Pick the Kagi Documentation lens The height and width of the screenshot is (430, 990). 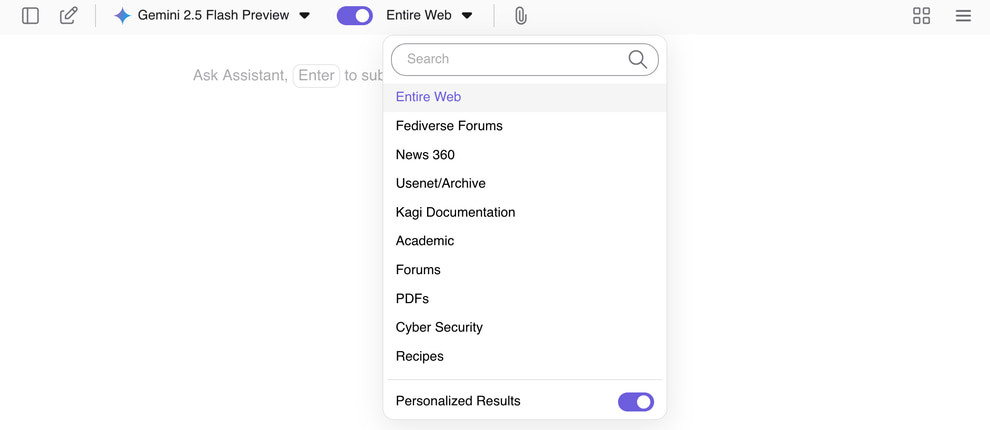click(455, 212)
